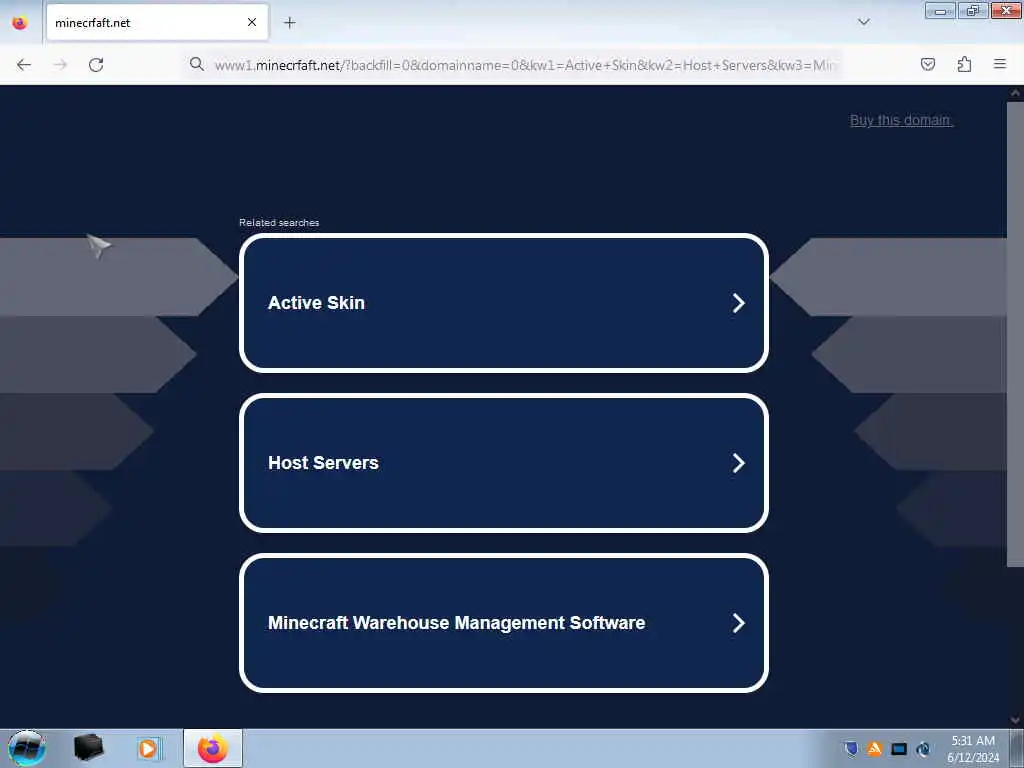Image resolution: width=1024 pixels, height=768 pixels.
Task: Click the monitor display tray icon
Action: (x=899, y=748)
